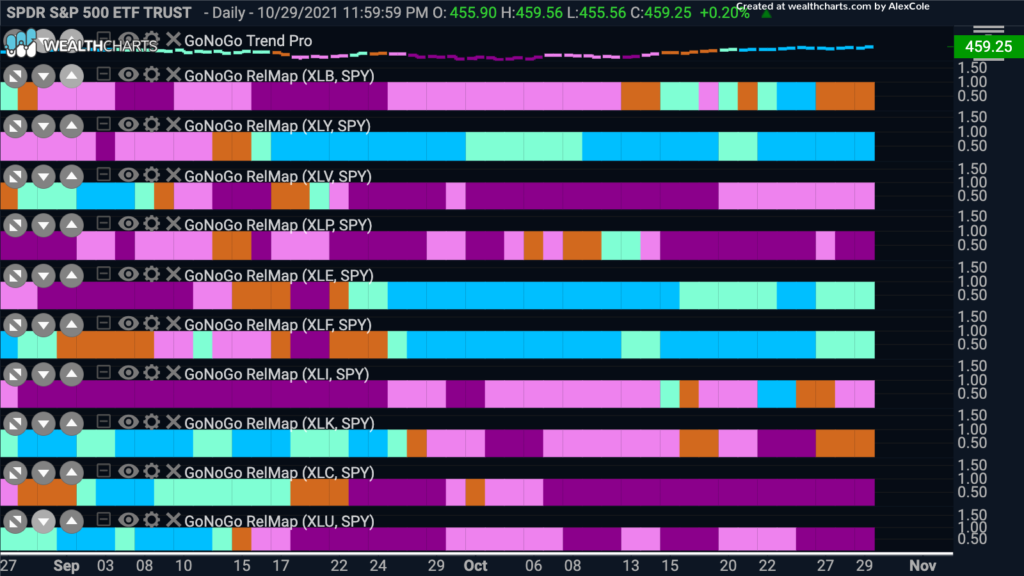Toggle visibility of XLK RelMap
Viewport: 1024px width, 576px height.
128,423
